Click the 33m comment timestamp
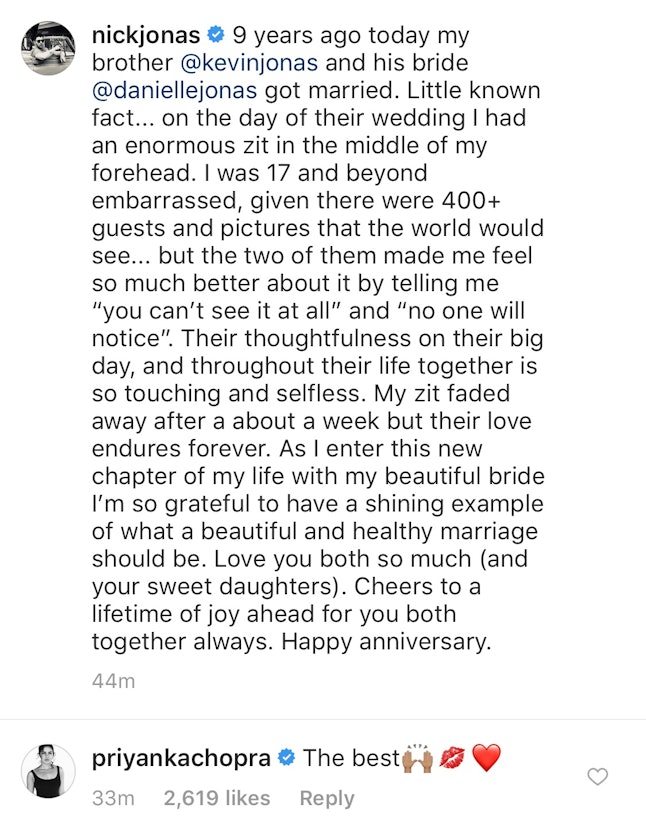Viewport: 646px width, 827px height. click(113, 798)
